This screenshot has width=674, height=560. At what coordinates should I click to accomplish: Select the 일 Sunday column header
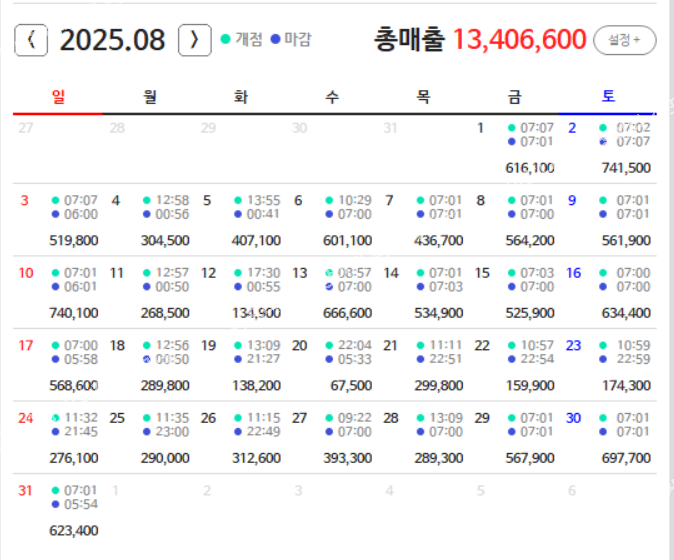point(58,97)
